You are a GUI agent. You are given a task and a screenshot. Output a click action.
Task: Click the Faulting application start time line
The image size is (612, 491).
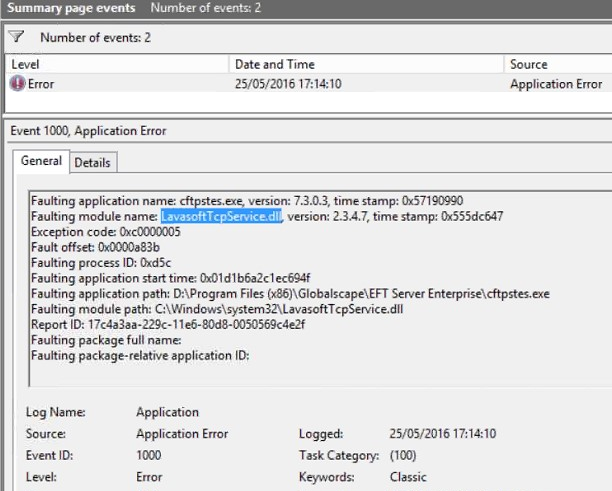(171, 278)
